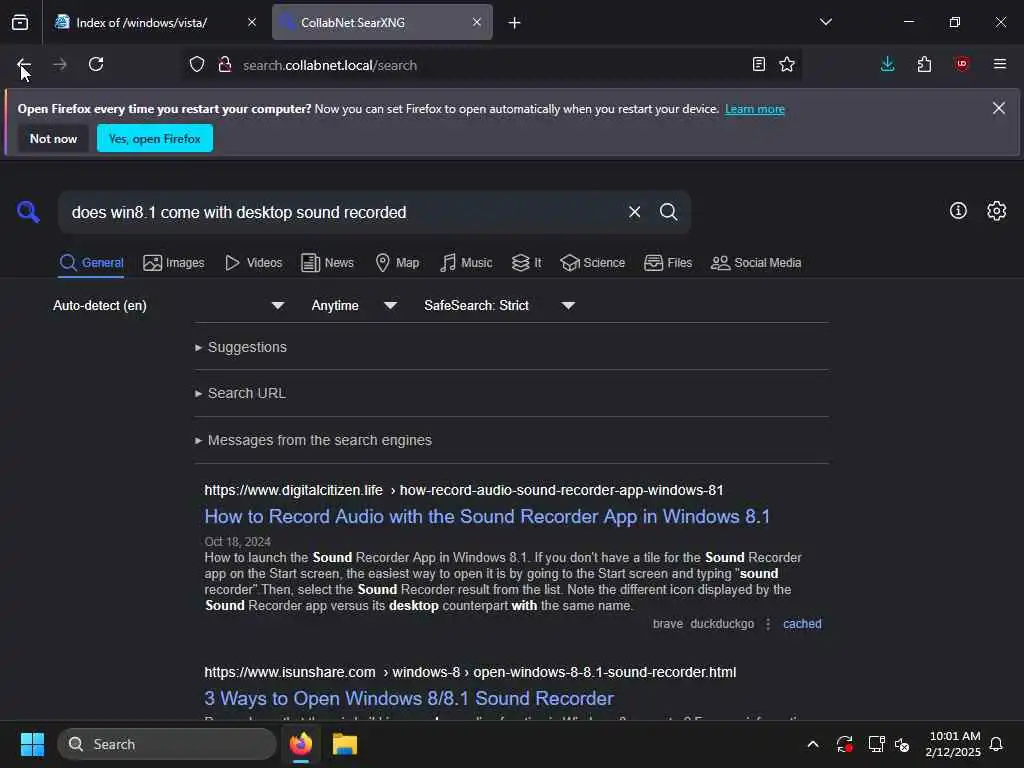This screenshot has height=768, width=1024.
Task: Open the tracking protection shield icon
Action: [197, 65]
